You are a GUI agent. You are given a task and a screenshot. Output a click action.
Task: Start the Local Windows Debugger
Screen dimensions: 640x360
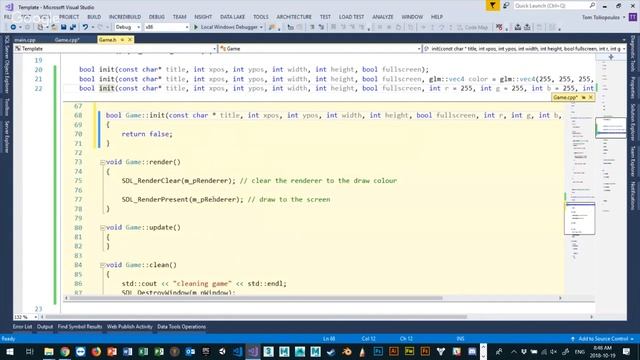click(x=228, y=27)
